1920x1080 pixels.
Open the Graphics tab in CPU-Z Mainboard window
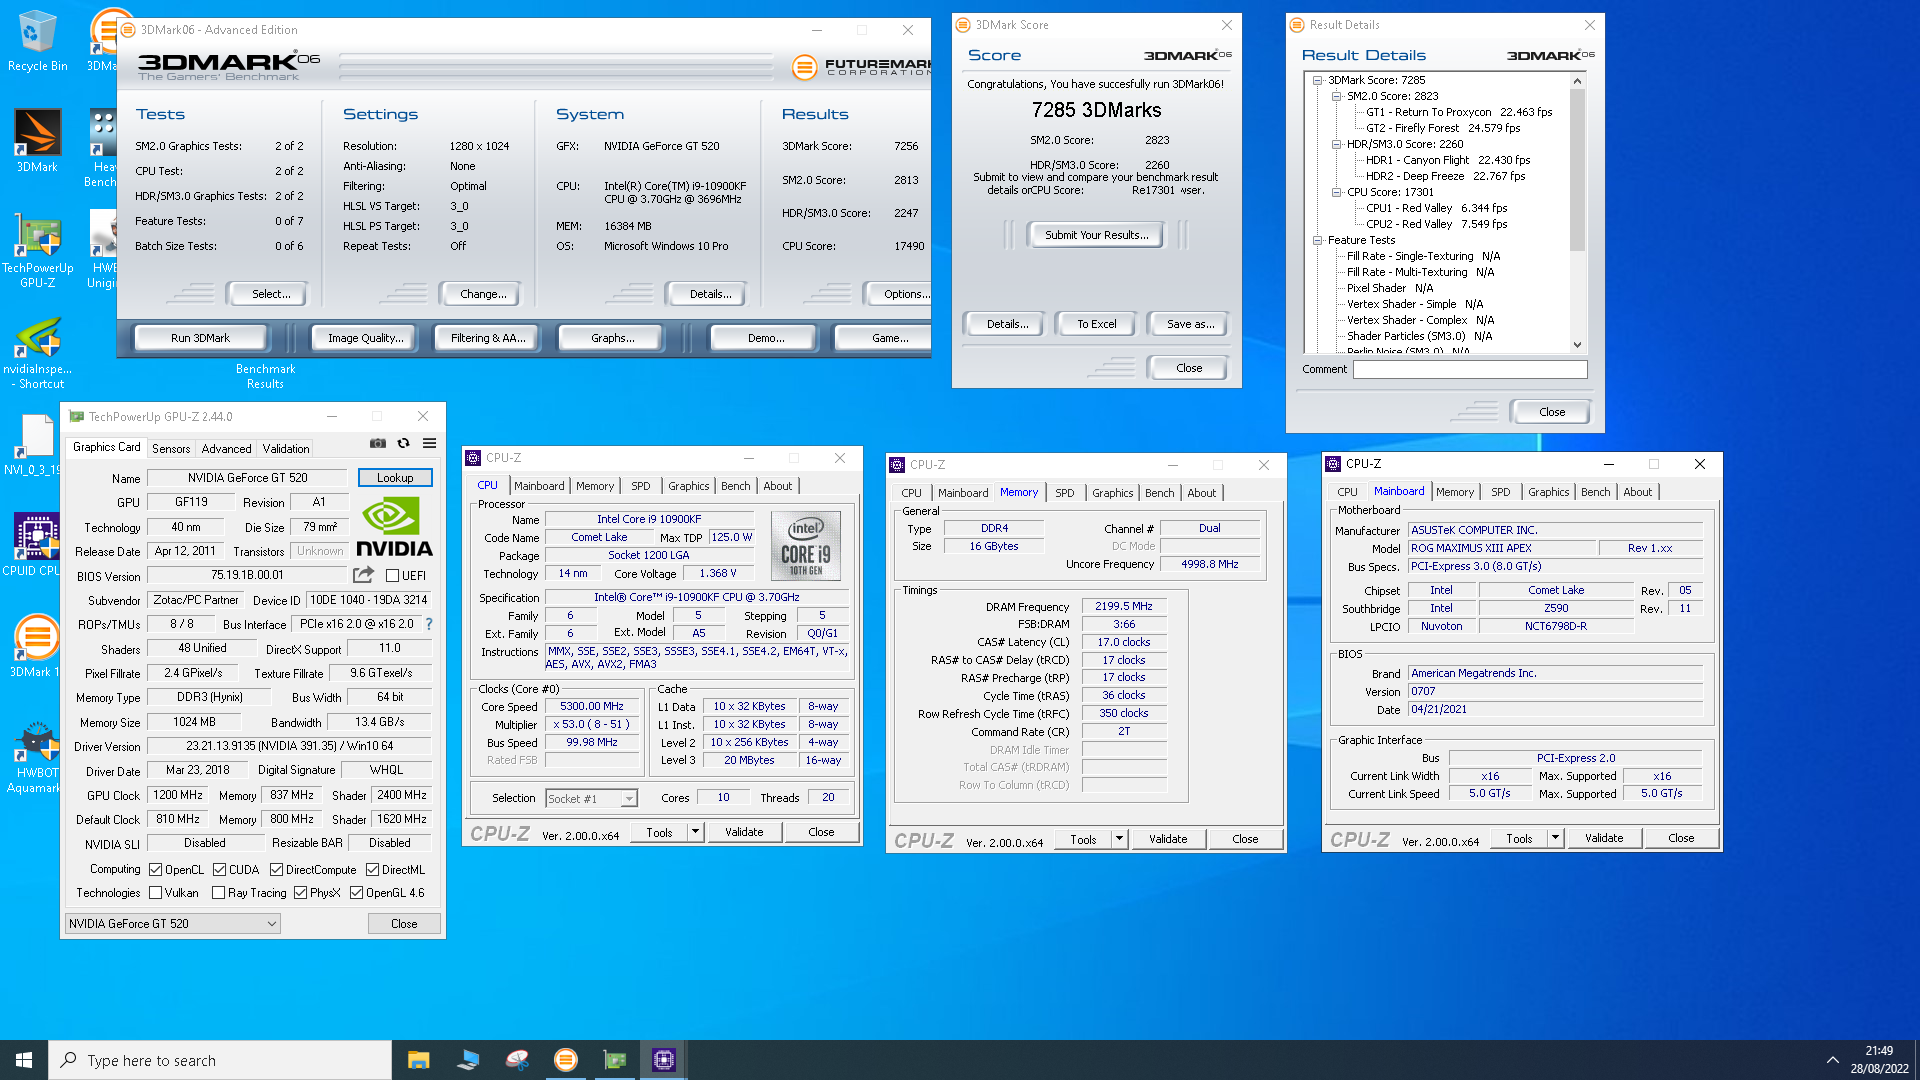pos(1549,492)
